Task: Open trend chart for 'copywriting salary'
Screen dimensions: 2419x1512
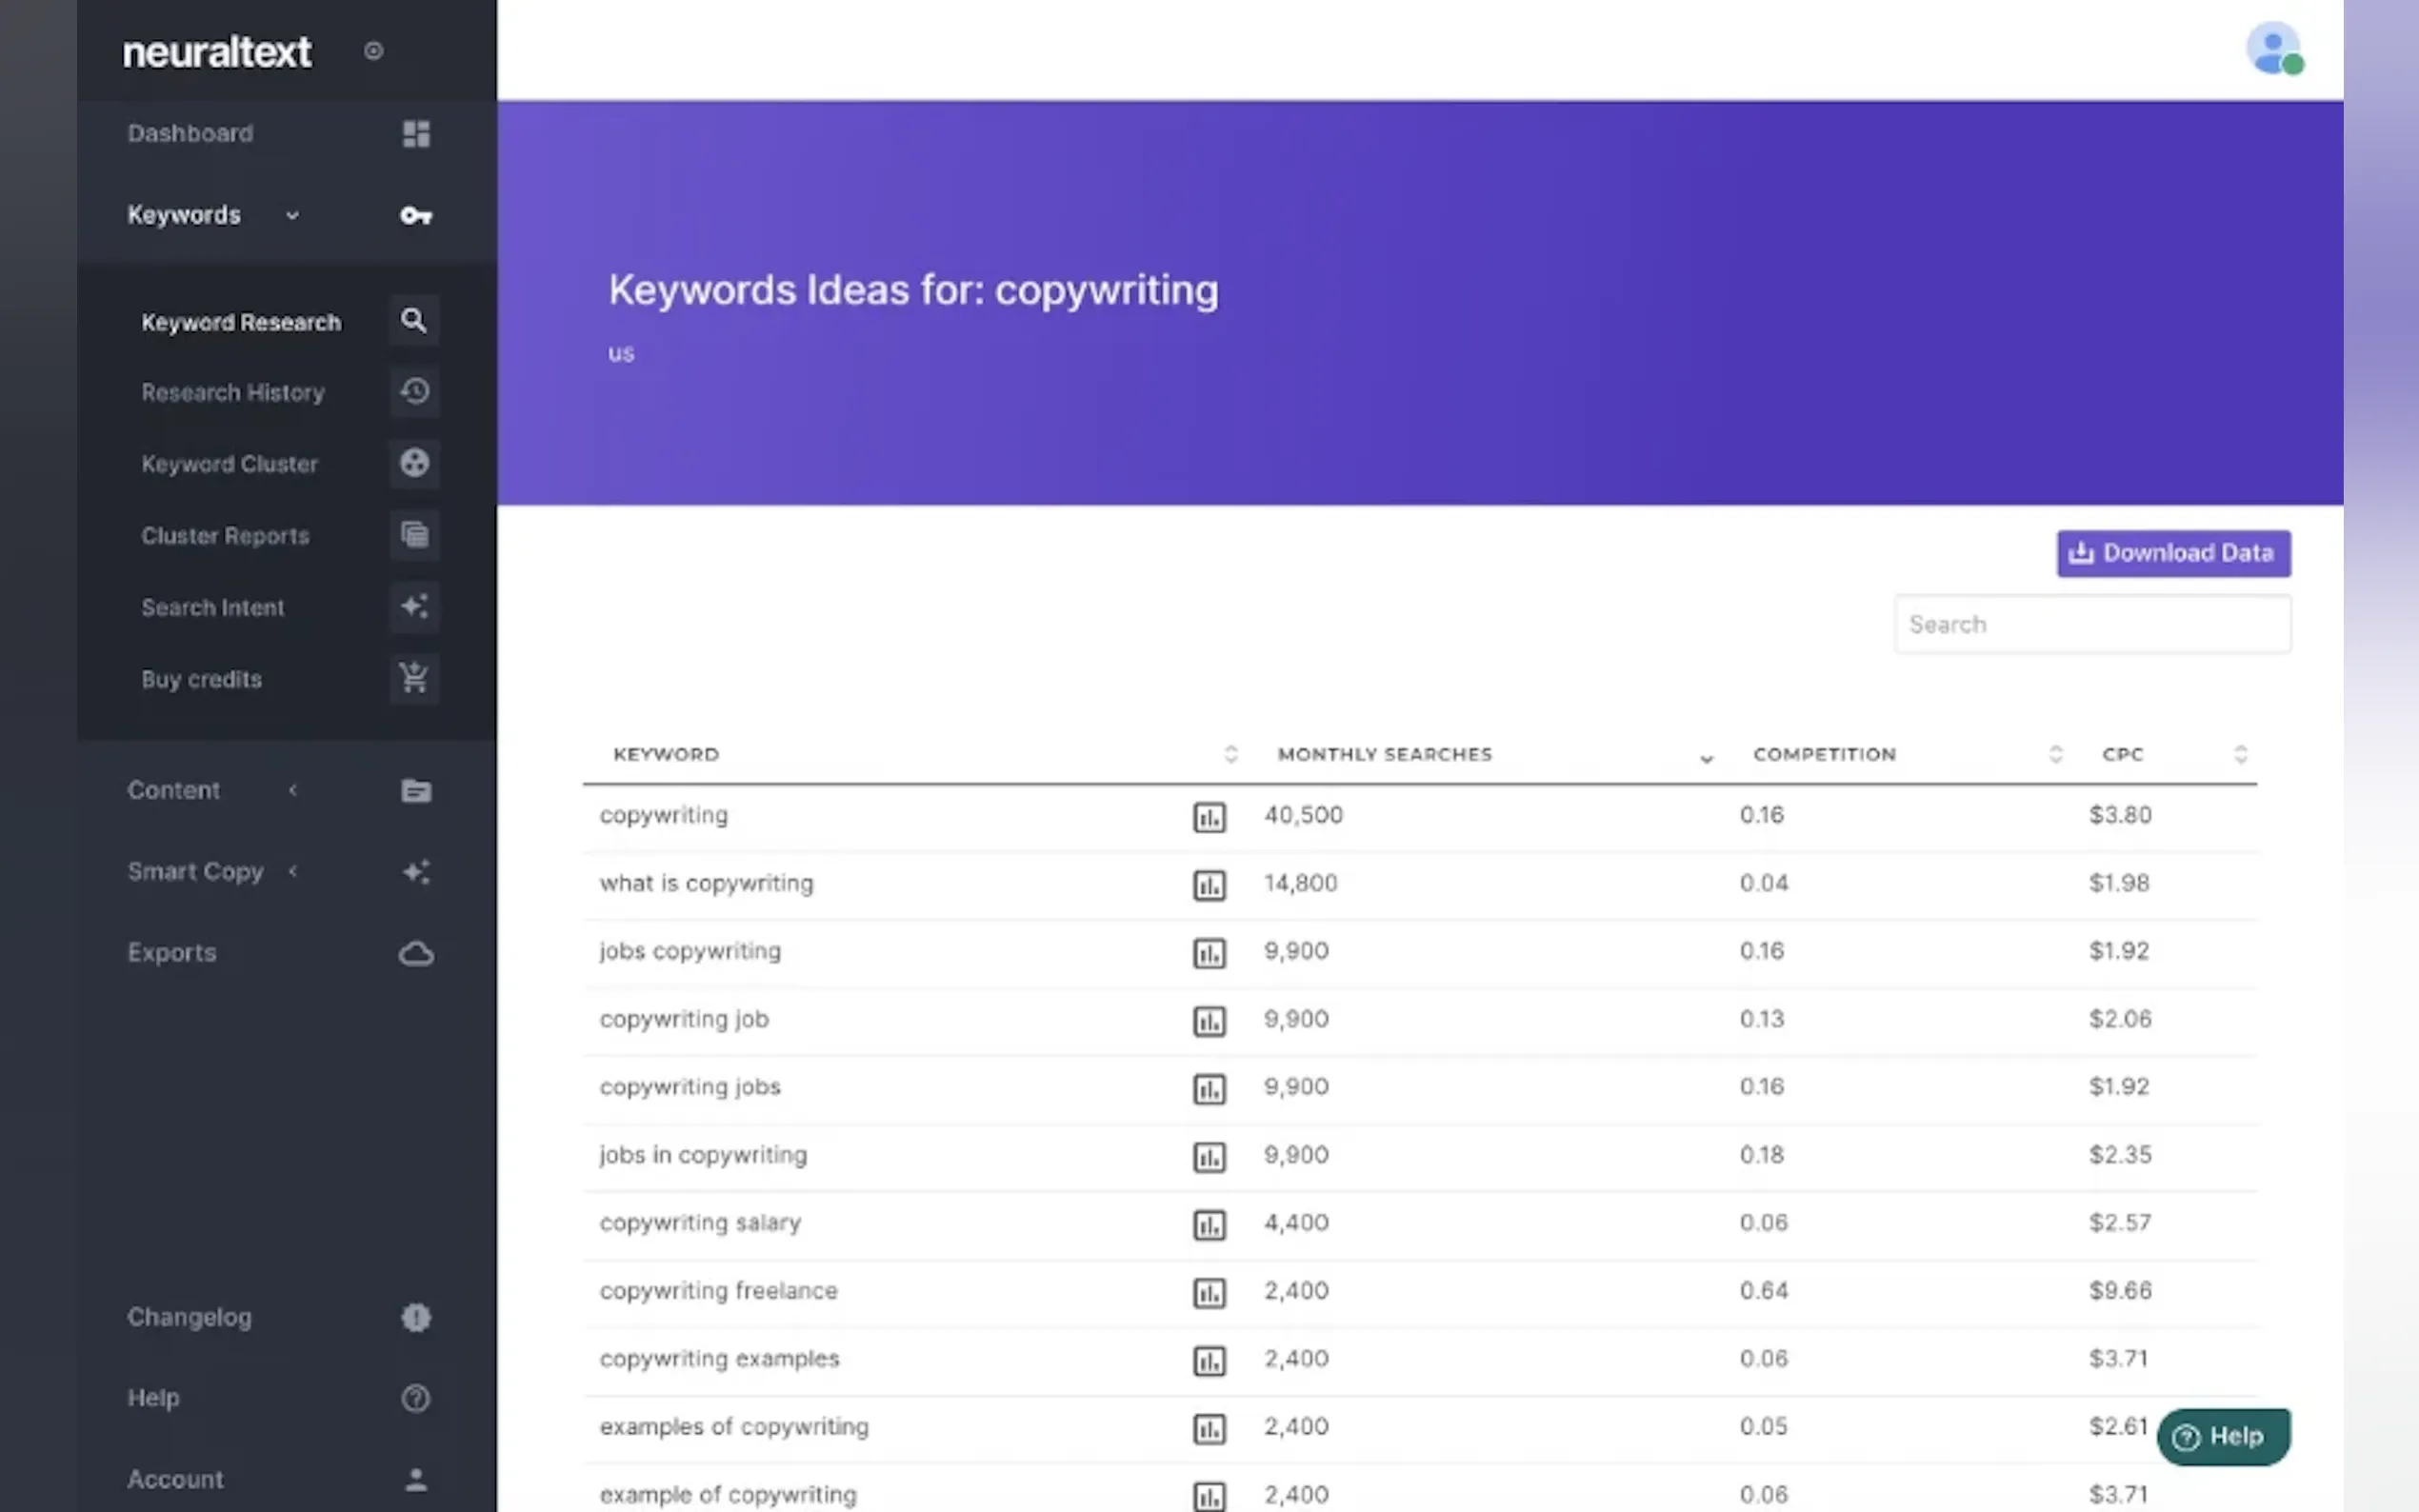Action: point(1209,1224)
